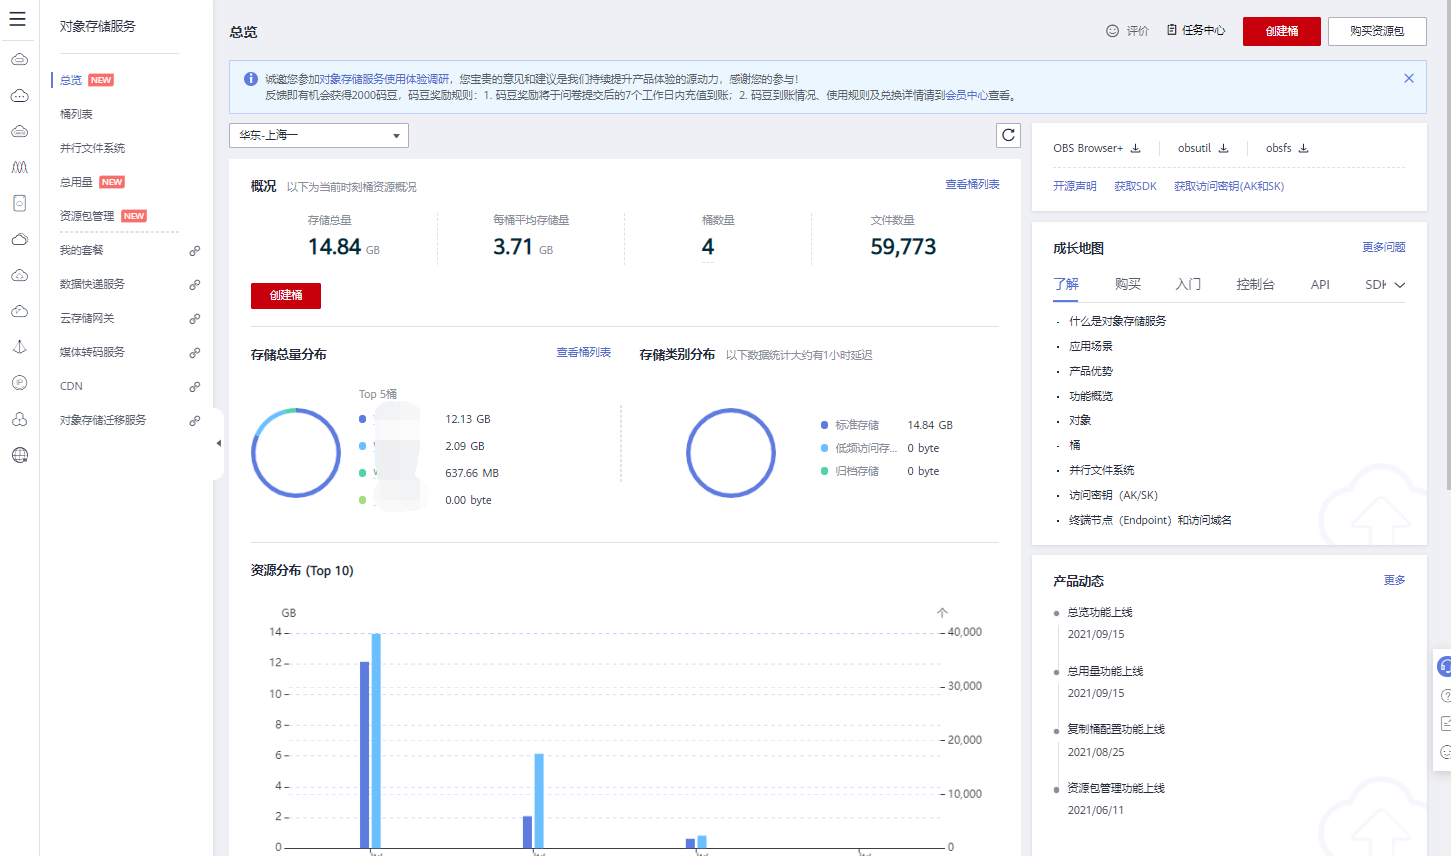Screen dimensions: 1451x856
Task: Open the hamburger navigation menu
Action: 18,19
